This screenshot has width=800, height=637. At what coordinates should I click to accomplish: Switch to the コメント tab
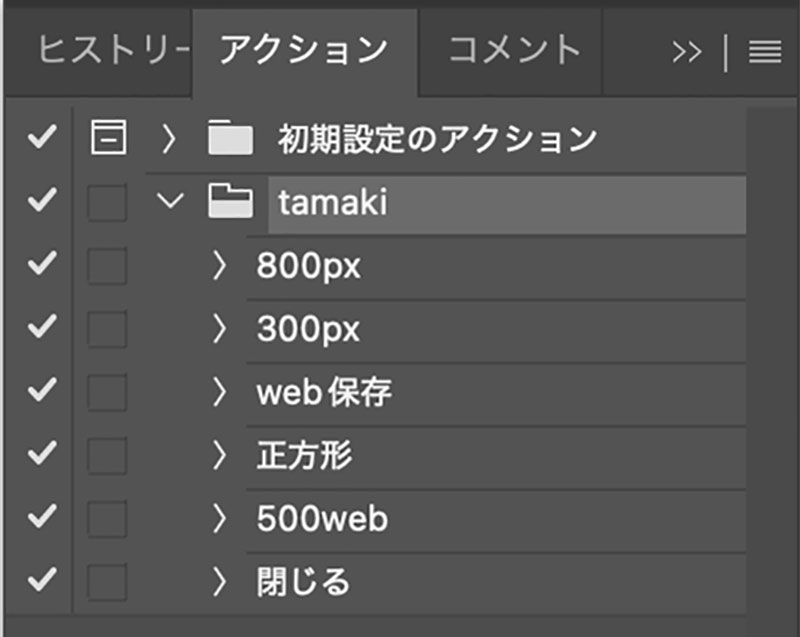[x=513, y=50]
